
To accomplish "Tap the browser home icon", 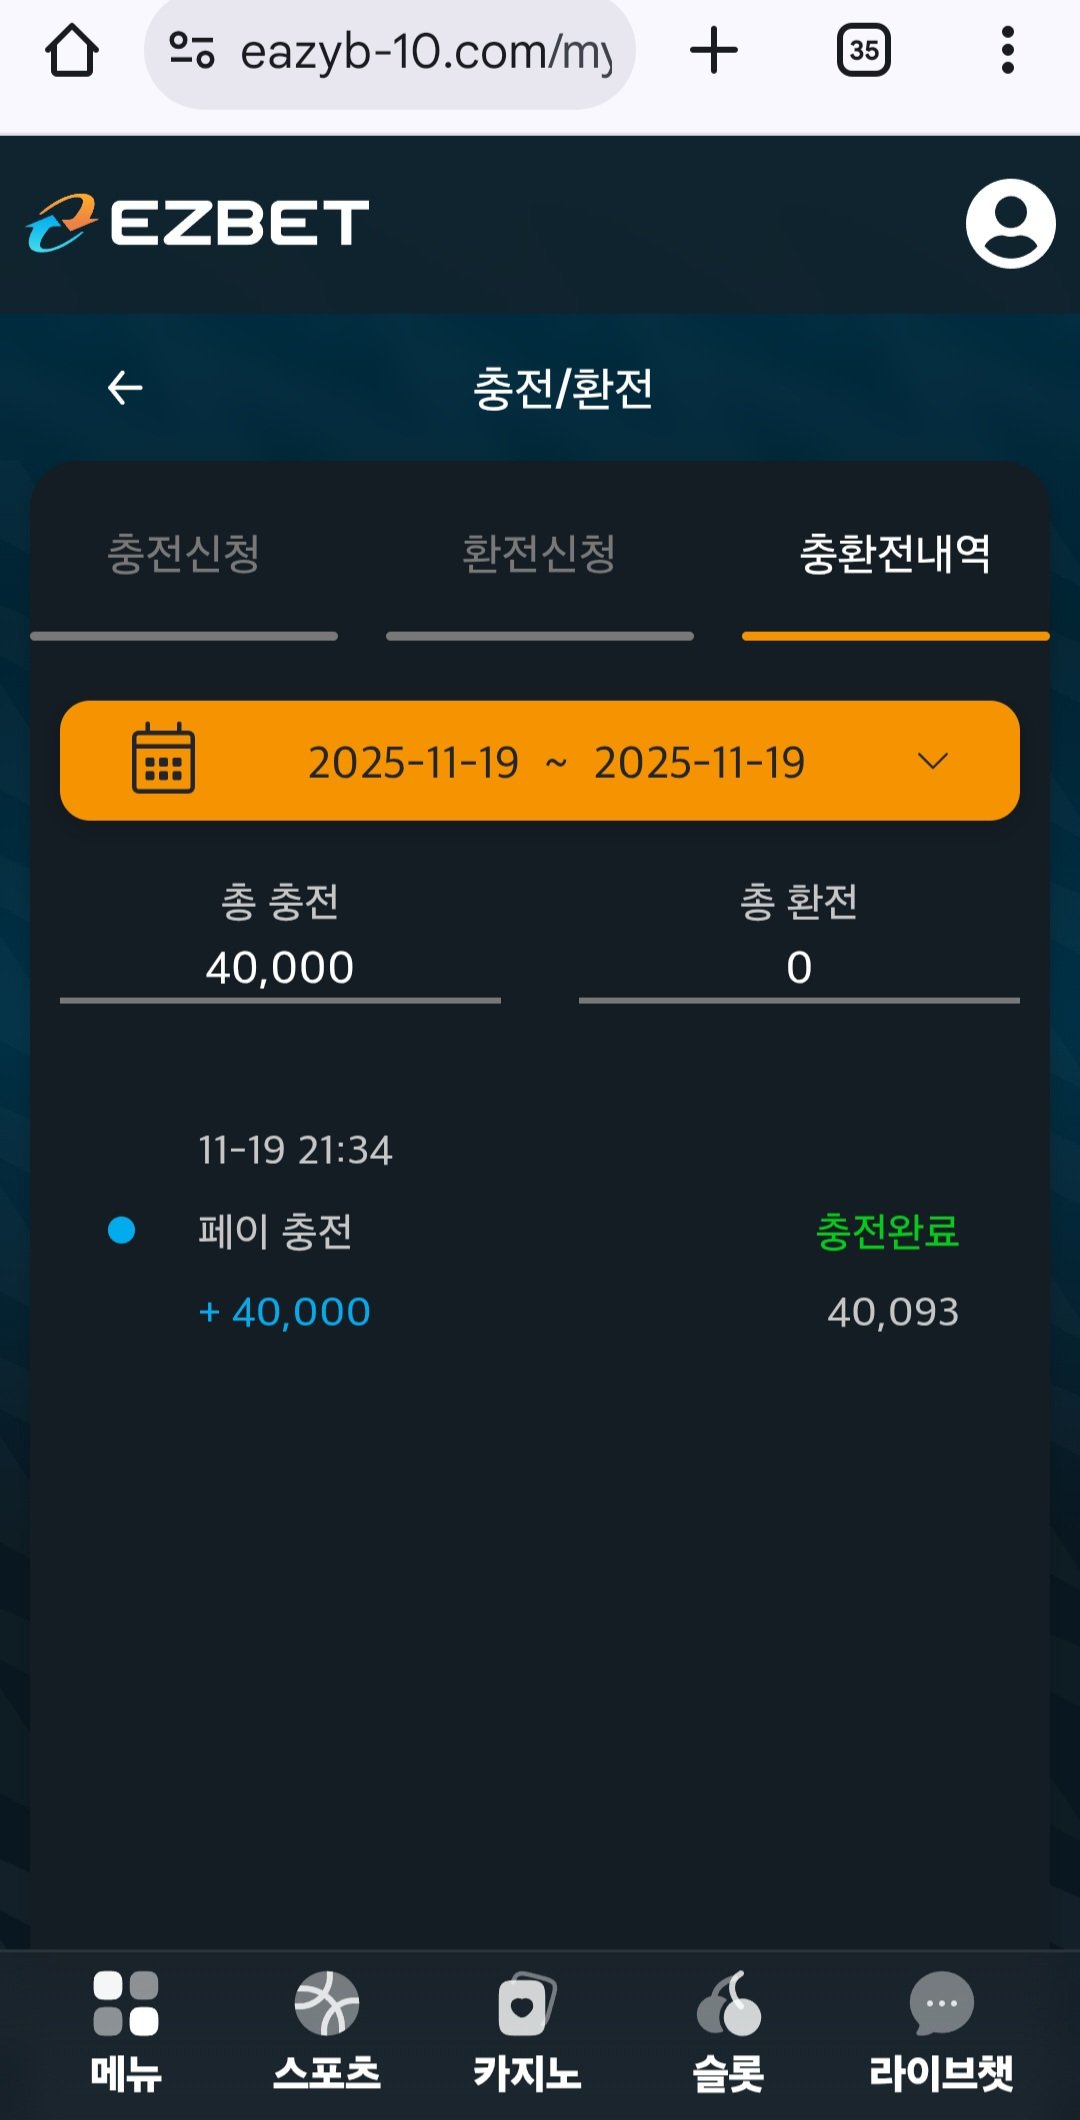I will (x=72, y=51).
